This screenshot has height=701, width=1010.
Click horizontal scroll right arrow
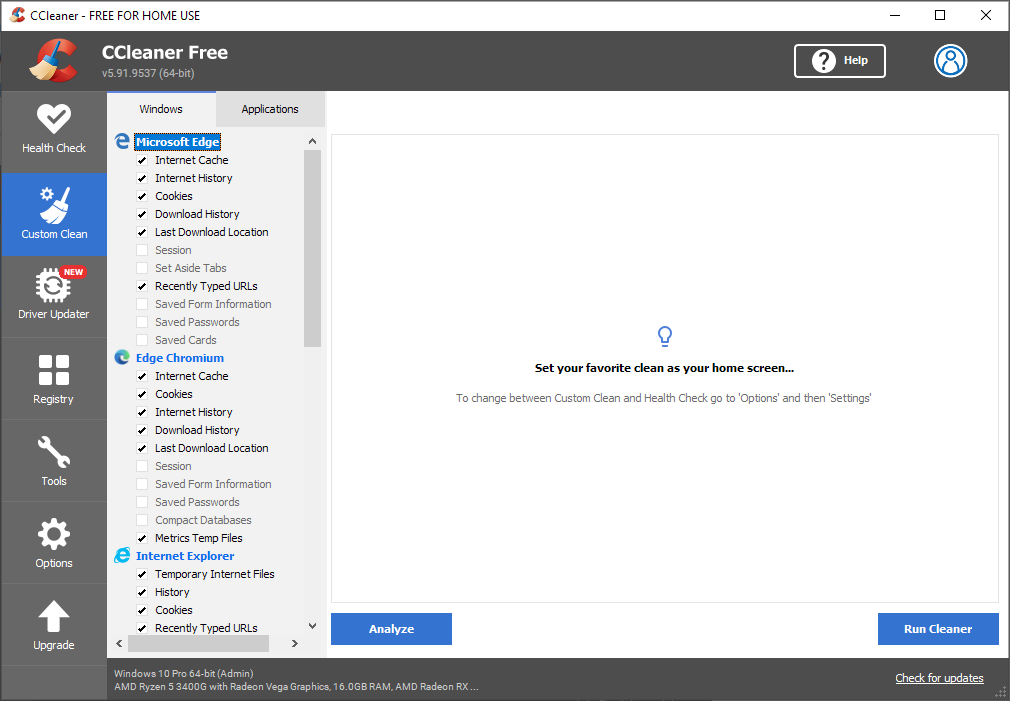(x=295, y=643)
